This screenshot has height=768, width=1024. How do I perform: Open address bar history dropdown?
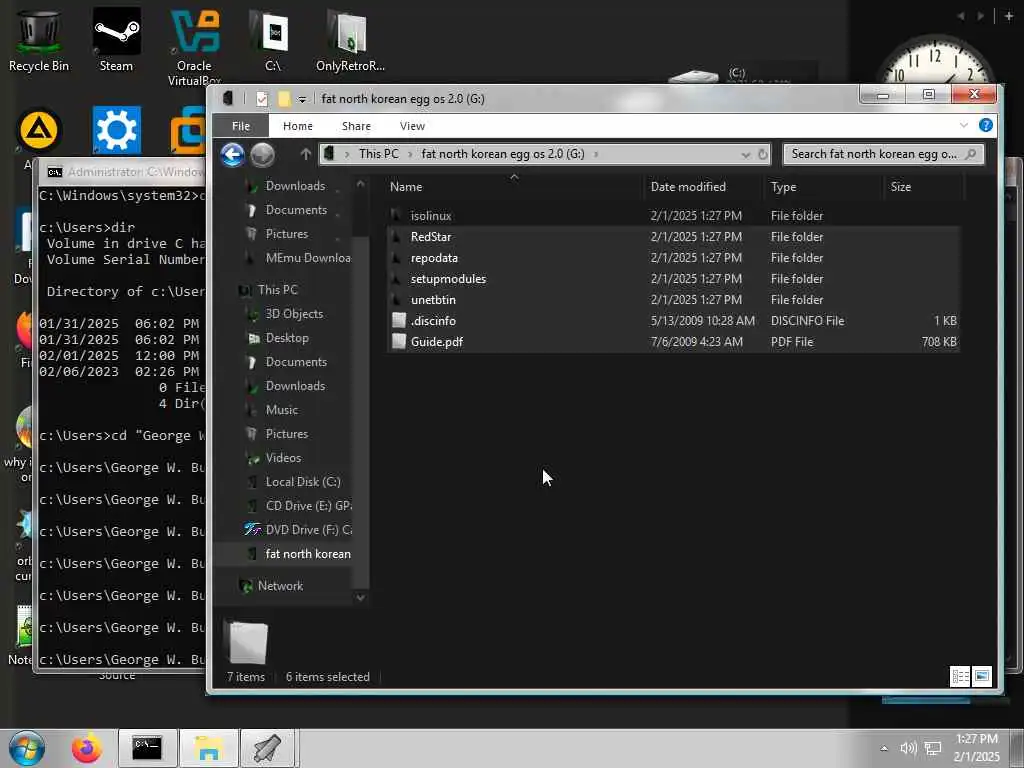745,155
